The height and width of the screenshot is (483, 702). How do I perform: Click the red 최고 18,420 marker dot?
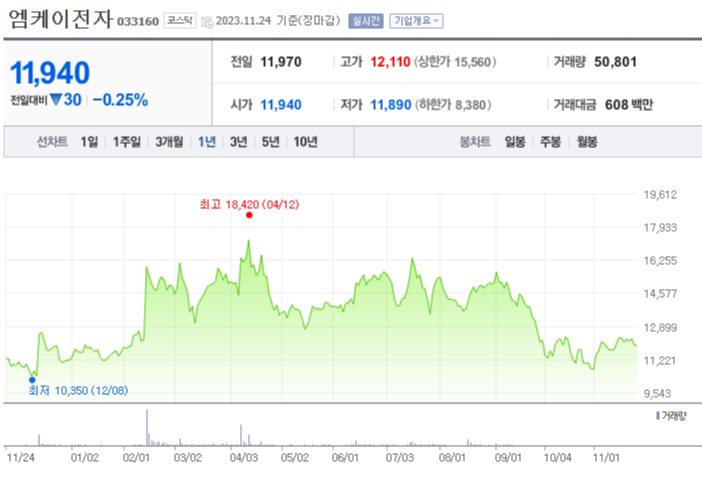(249, 215)
